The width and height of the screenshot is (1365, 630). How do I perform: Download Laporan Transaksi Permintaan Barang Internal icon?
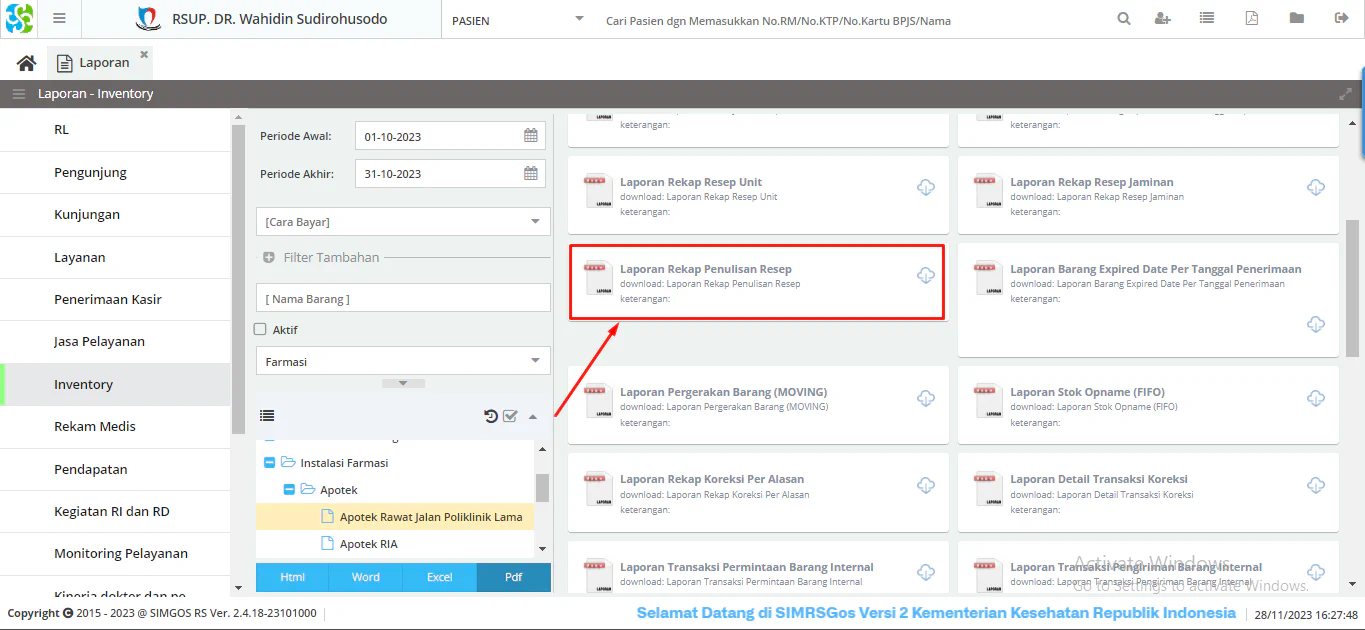pyautogui.click(x=926, y=572)
